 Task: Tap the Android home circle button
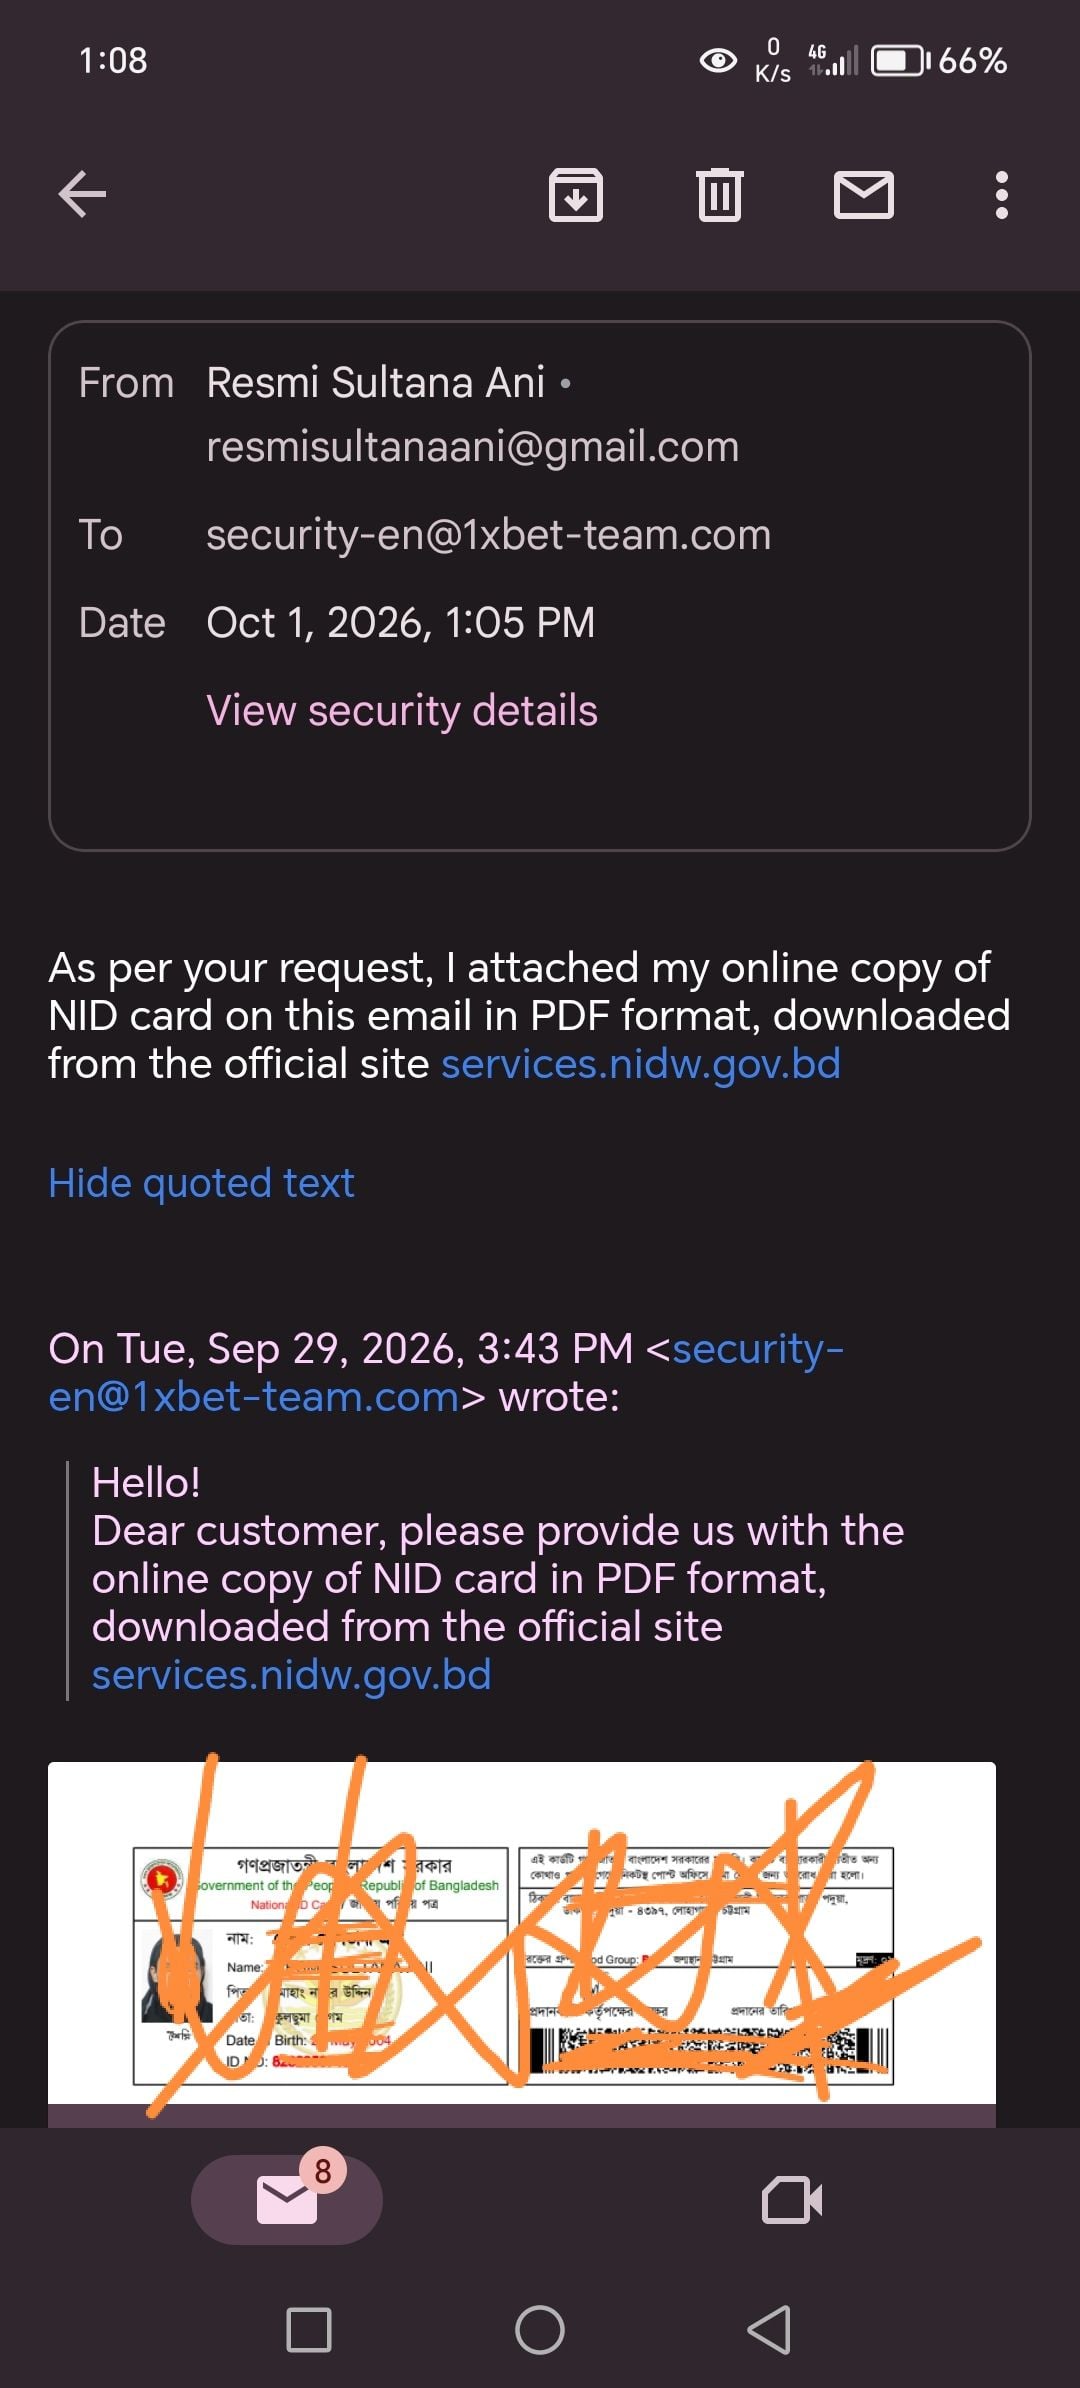pos(540,2330)
